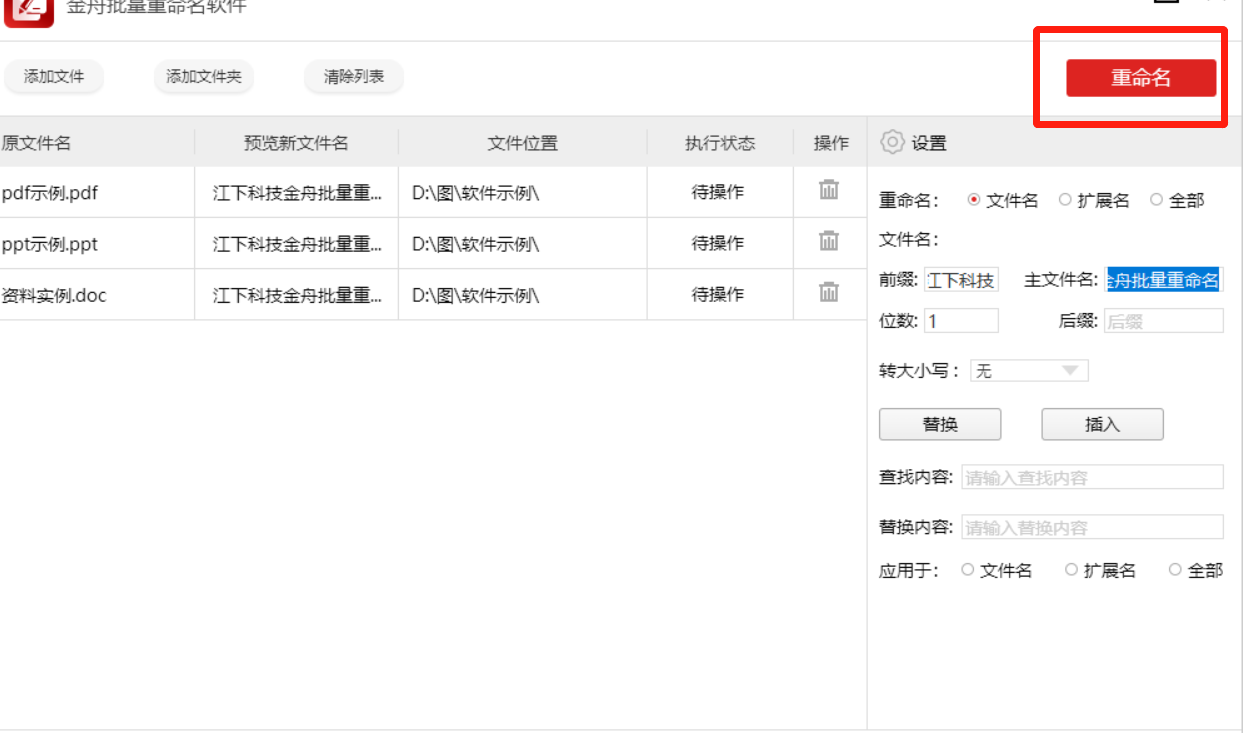Image resolution: width=1243 pixels, height=733 pixels.
Task: Click 文件位置 column header
Action: pyautogui.click(x=522, y=142)
